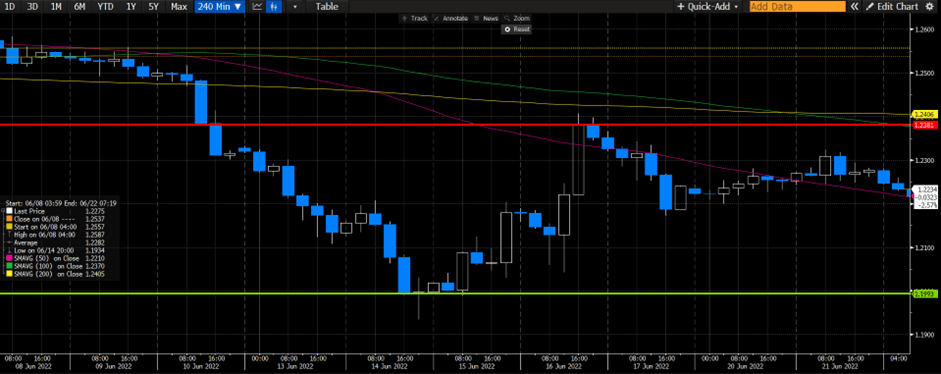The width and height of the screenshot is (941, 374).
Task: Activate the Annotate tool
Action: [451, 19]
